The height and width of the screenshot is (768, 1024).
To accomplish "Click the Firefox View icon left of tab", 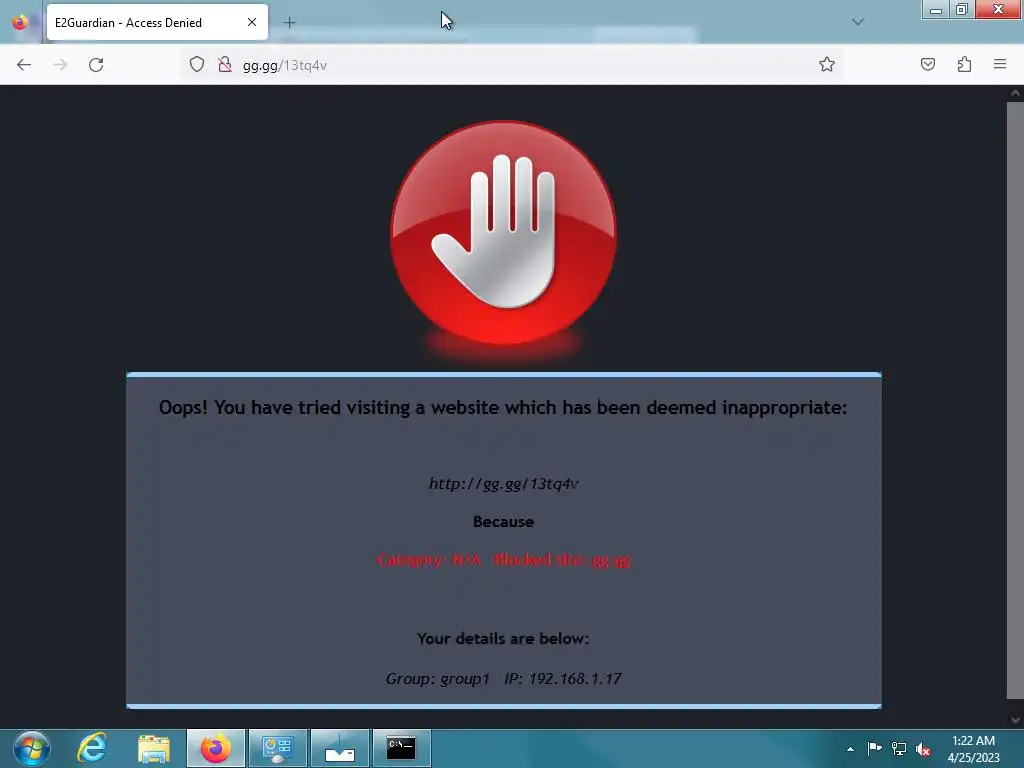I will [x=20, y=22].
